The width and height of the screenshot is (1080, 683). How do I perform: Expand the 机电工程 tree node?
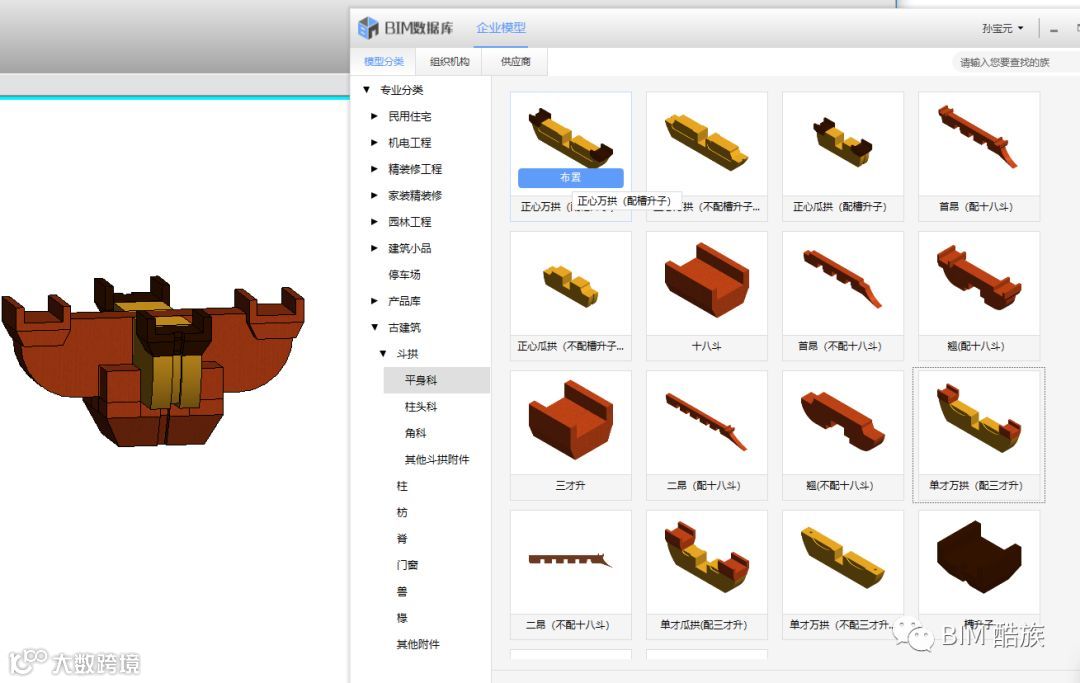click(374, 143)
